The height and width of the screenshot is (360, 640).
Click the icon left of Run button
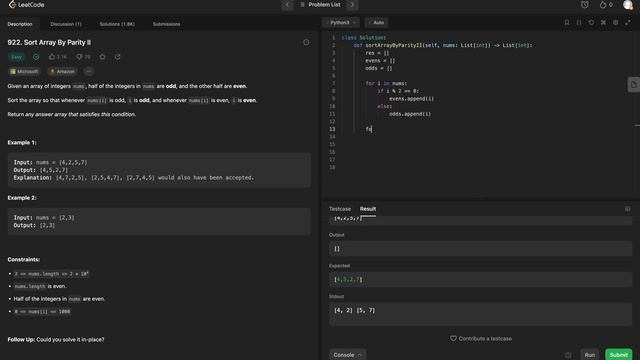pos(568,355)
